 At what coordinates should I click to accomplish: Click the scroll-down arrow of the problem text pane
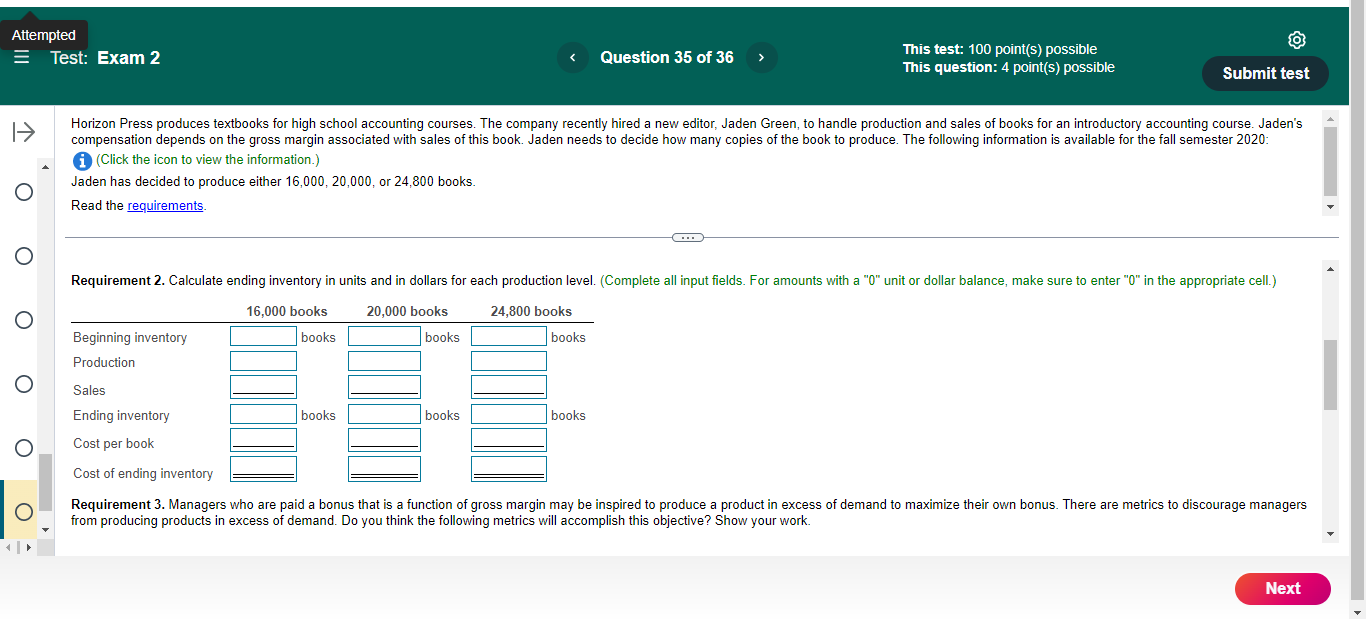[x=1330, y=205]
